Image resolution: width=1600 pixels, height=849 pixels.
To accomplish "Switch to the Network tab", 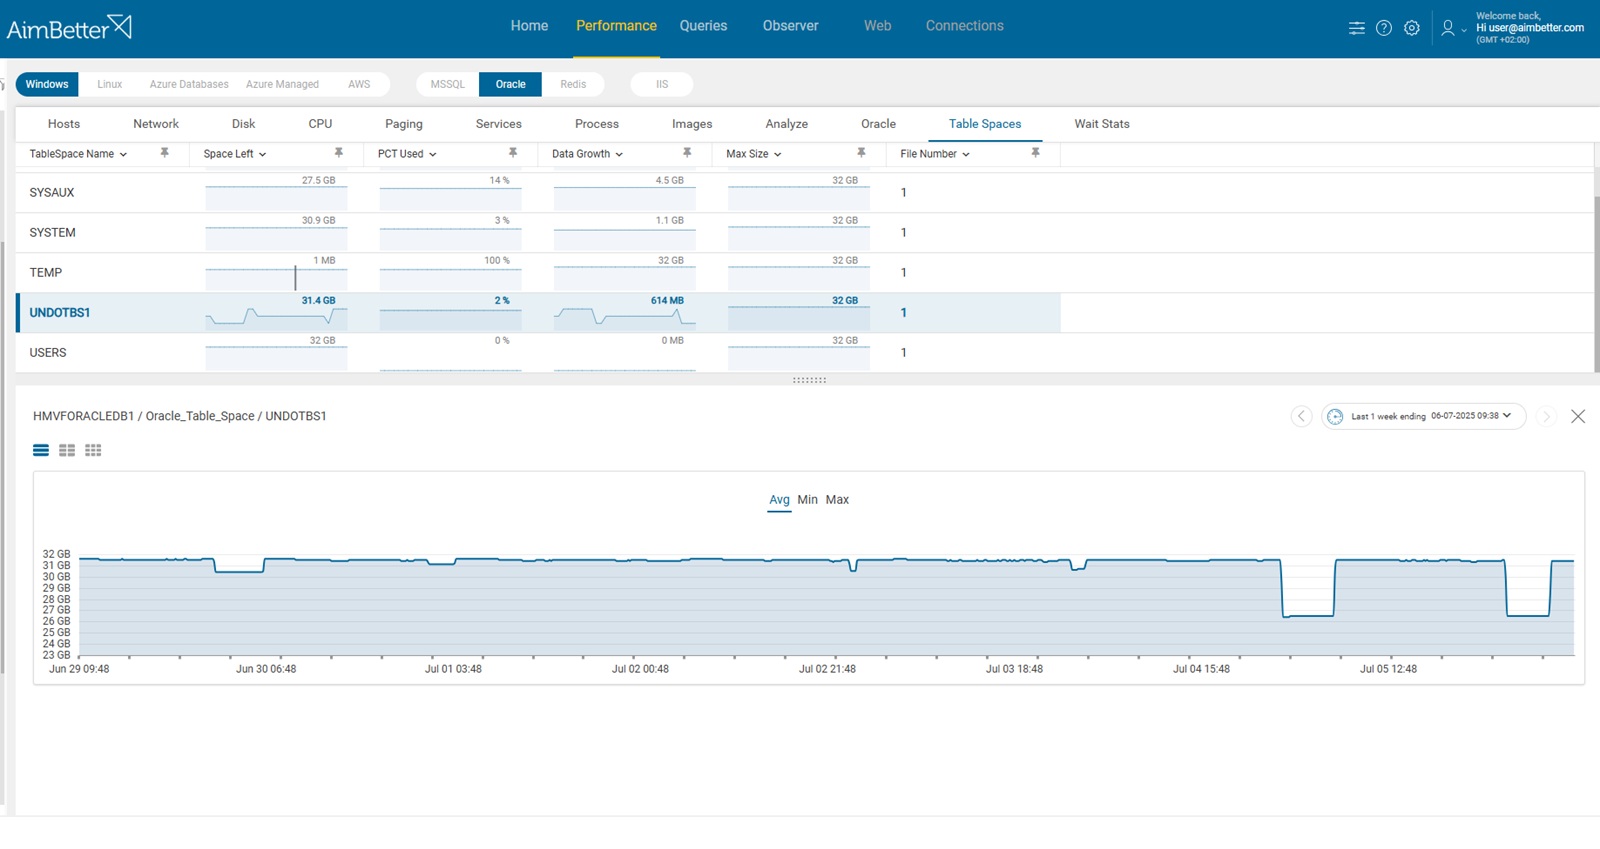I will (156, 124).
